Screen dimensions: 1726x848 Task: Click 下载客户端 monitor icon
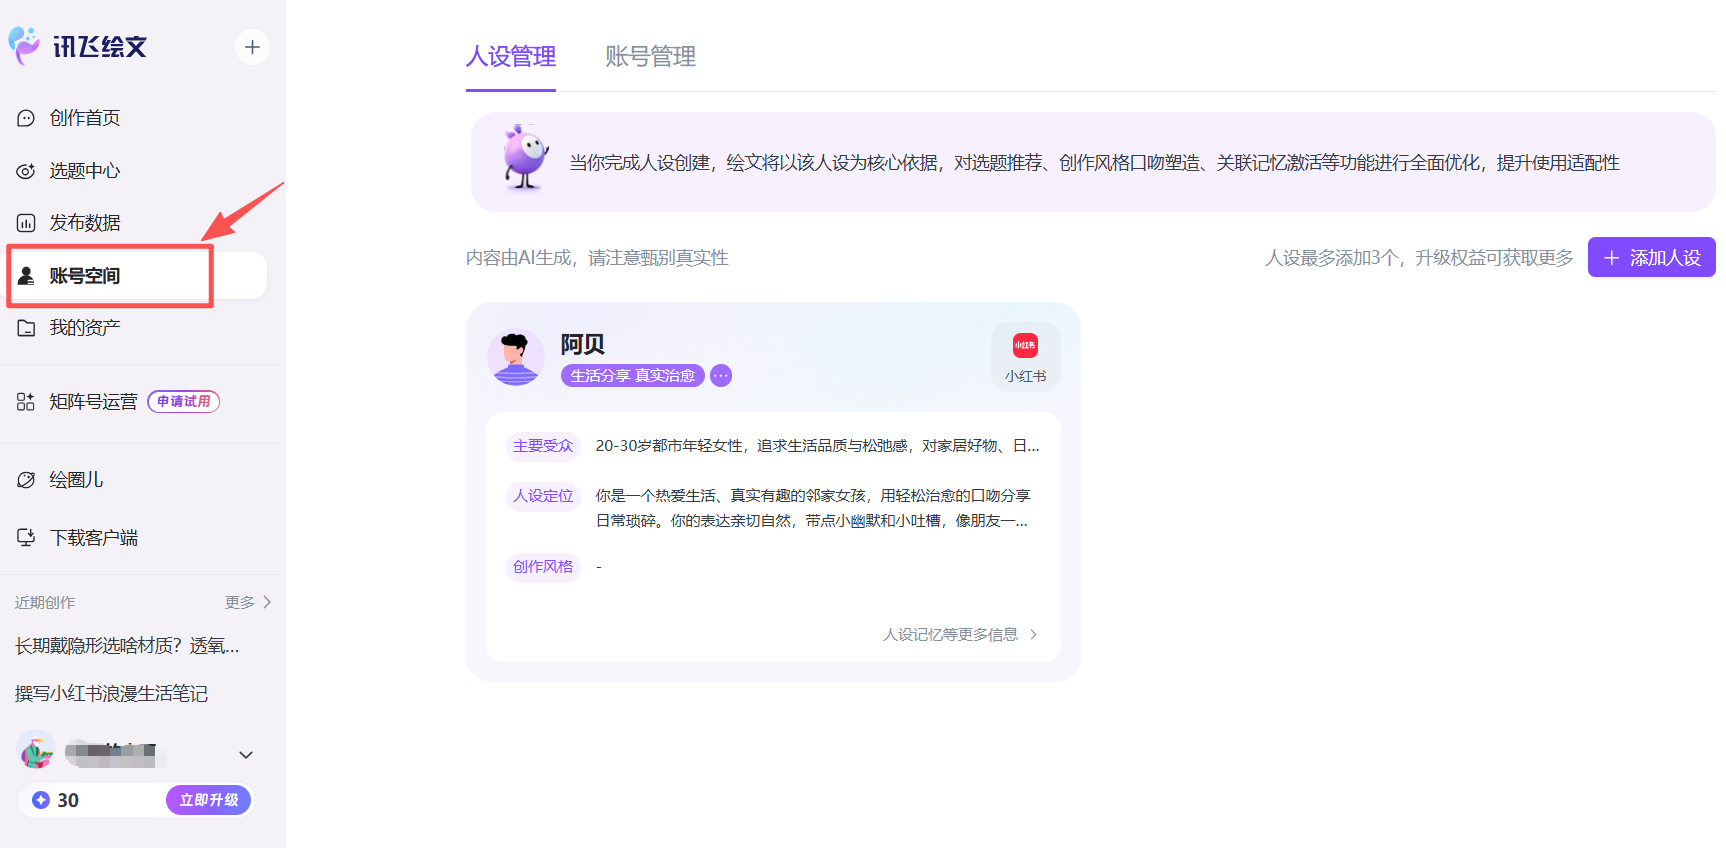(26, 538)
